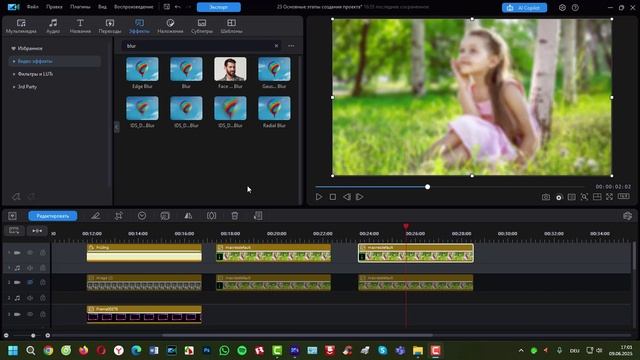The image size is (640, 360).
Task: Click the insert media icon left of Редактировать
Action: (x=12, y=216)
